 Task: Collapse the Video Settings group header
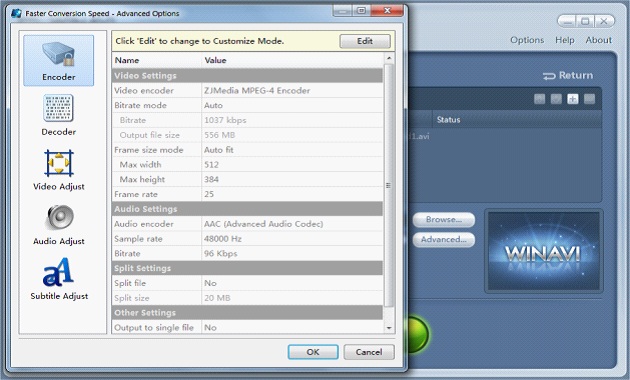247,76
